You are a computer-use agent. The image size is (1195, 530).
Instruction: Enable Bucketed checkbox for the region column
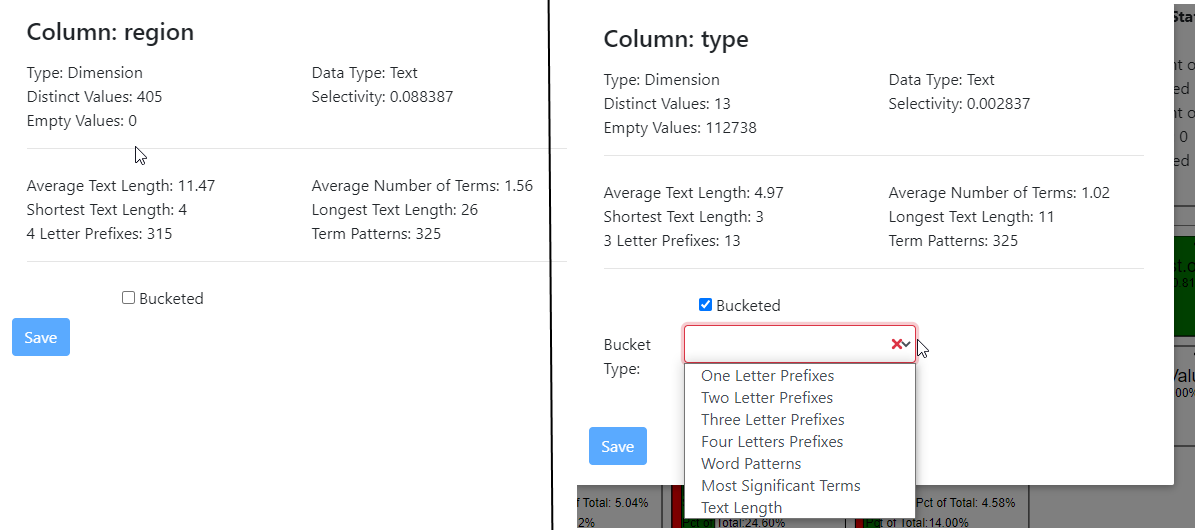coord(128,298)
